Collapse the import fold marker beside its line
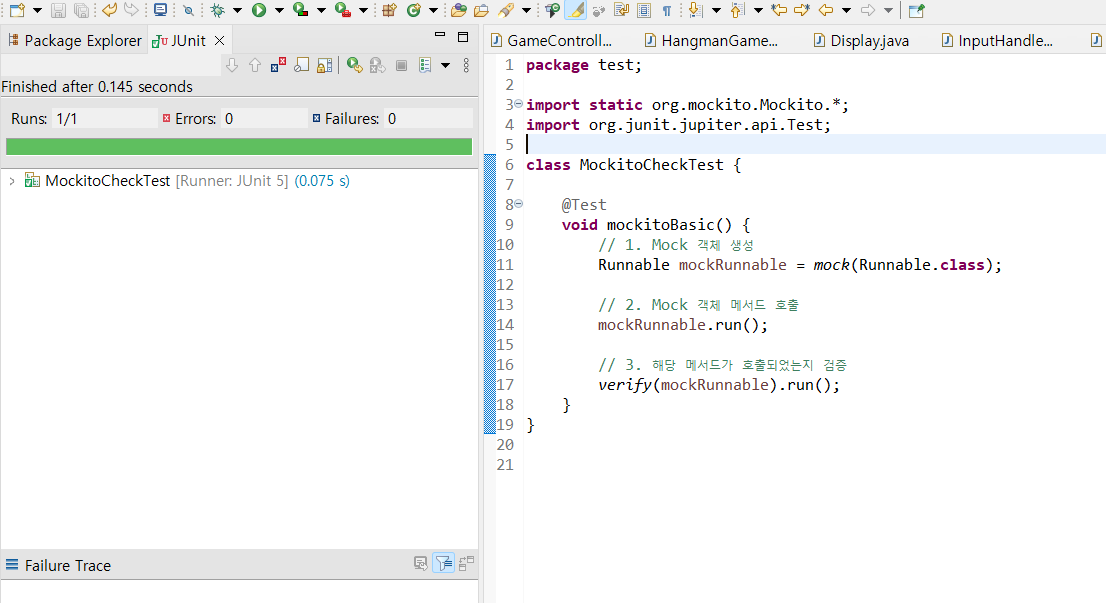This screenshot has height=603, width=1106. (518, 104)
